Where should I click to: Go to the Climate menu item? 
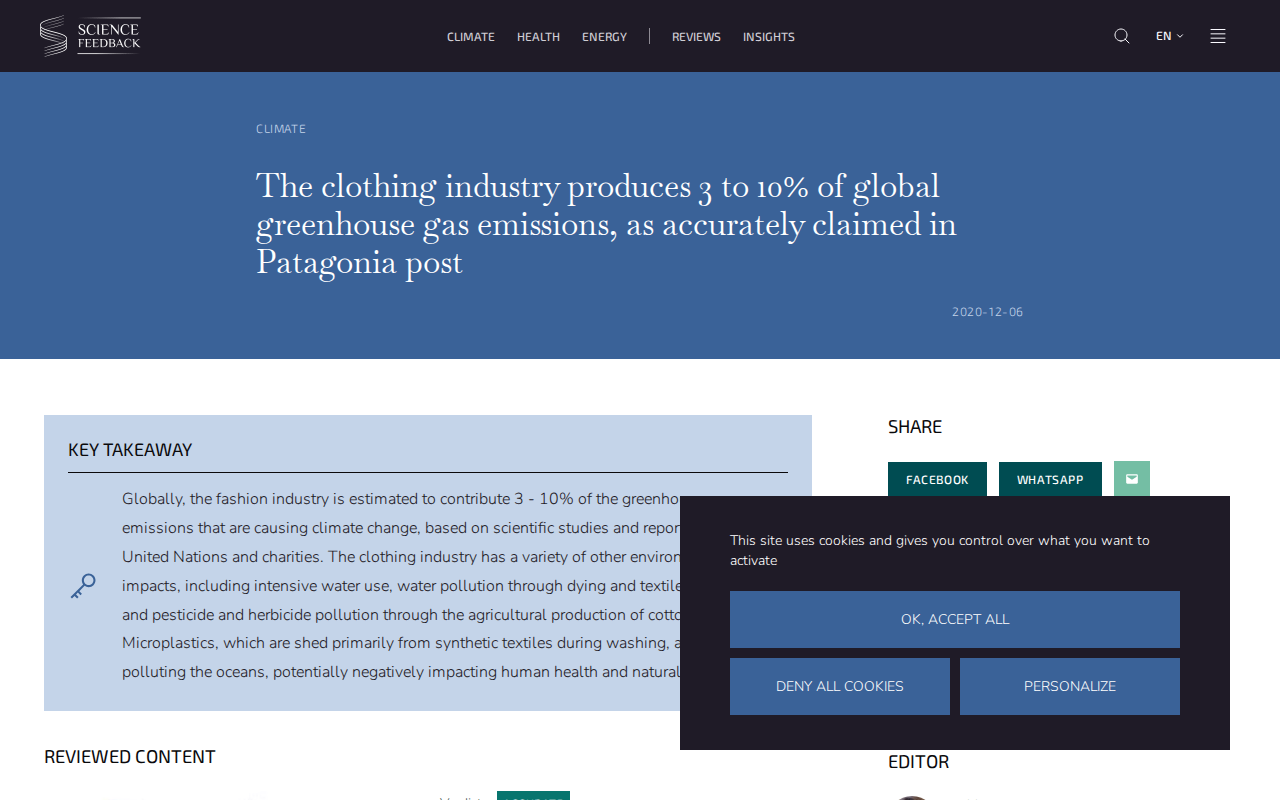tap(471, 37)
